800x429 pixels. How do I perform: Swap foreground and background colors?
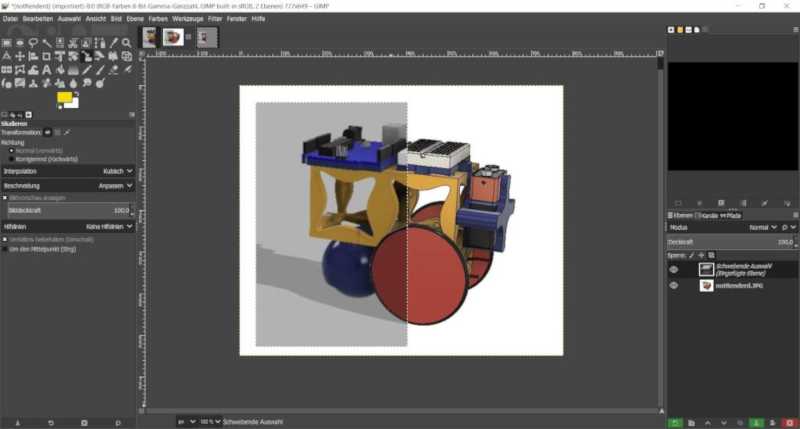pyautogui.click(x=77, y=94)
